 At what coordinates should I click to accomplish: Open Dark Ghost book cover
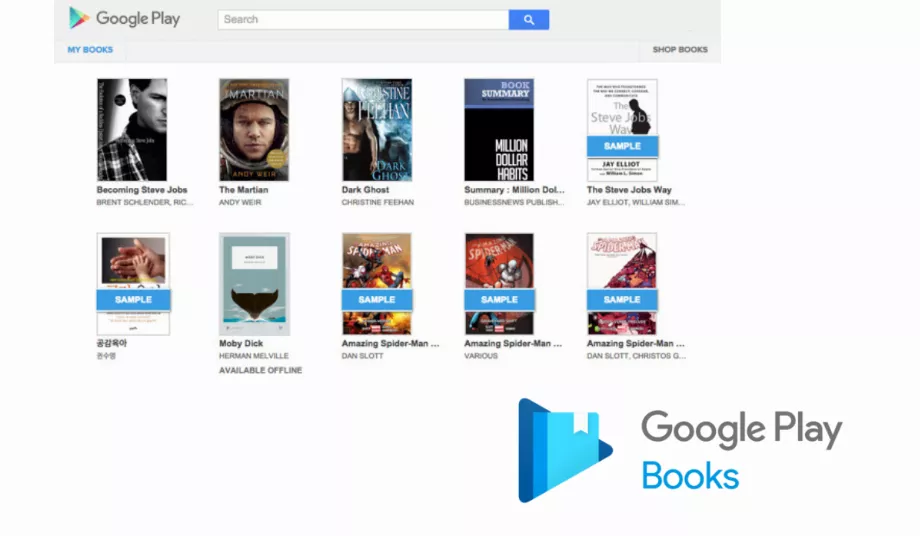click(377, 130)
